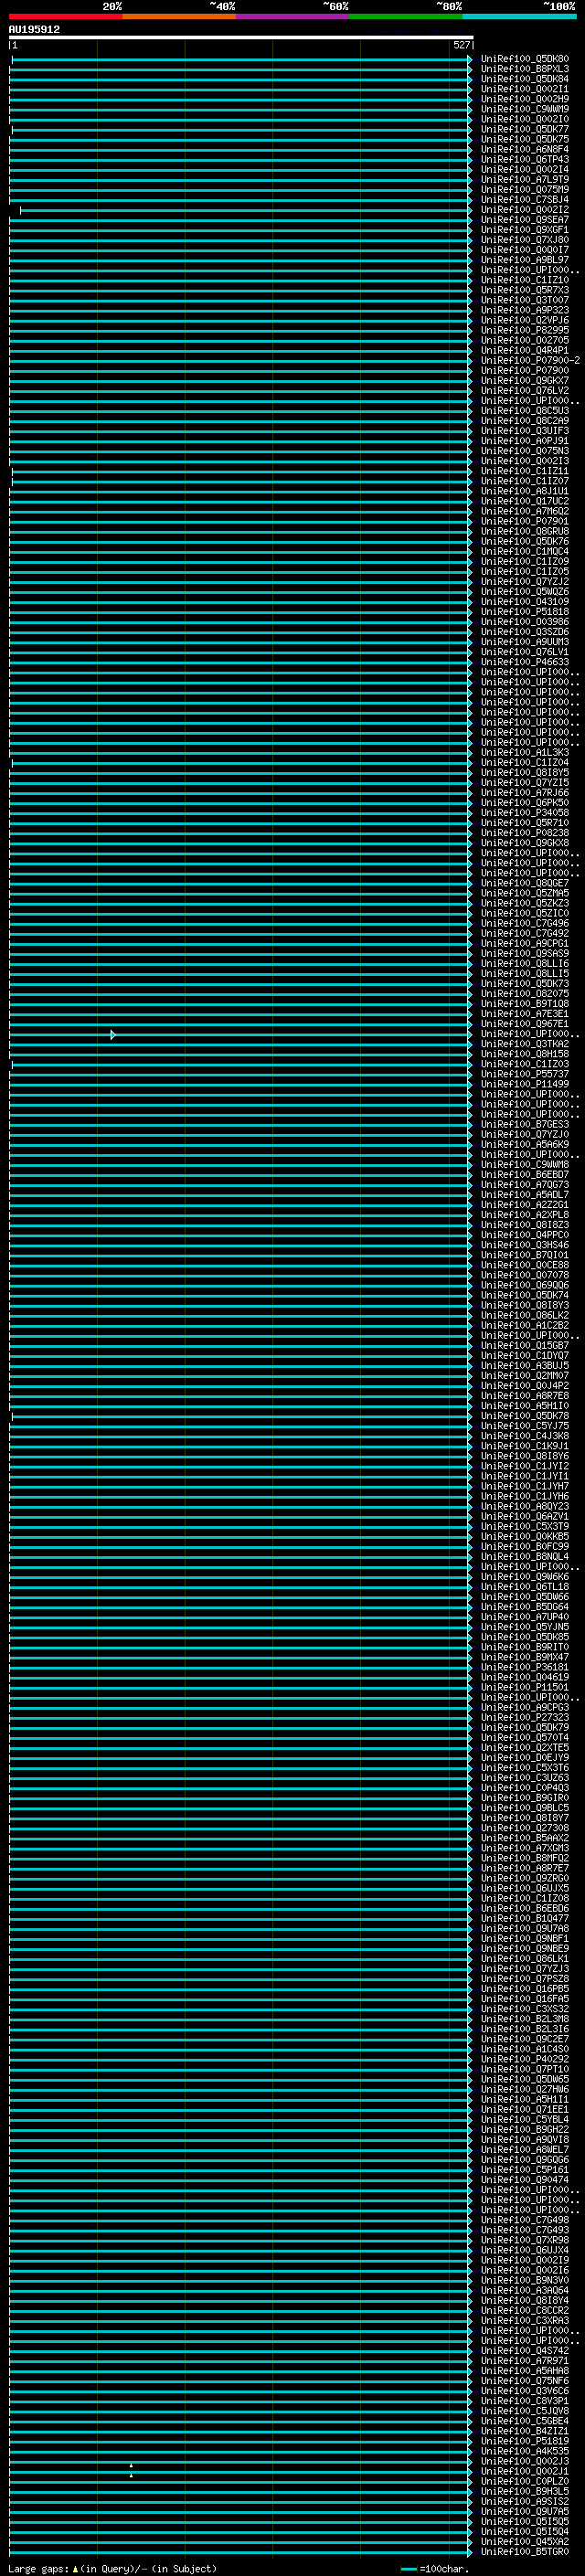Image resolution: width=585 pixels, height=2576 pixels.
Task: Open hit UniRef100_Q9GKX7
Action: tap(524, 381)
